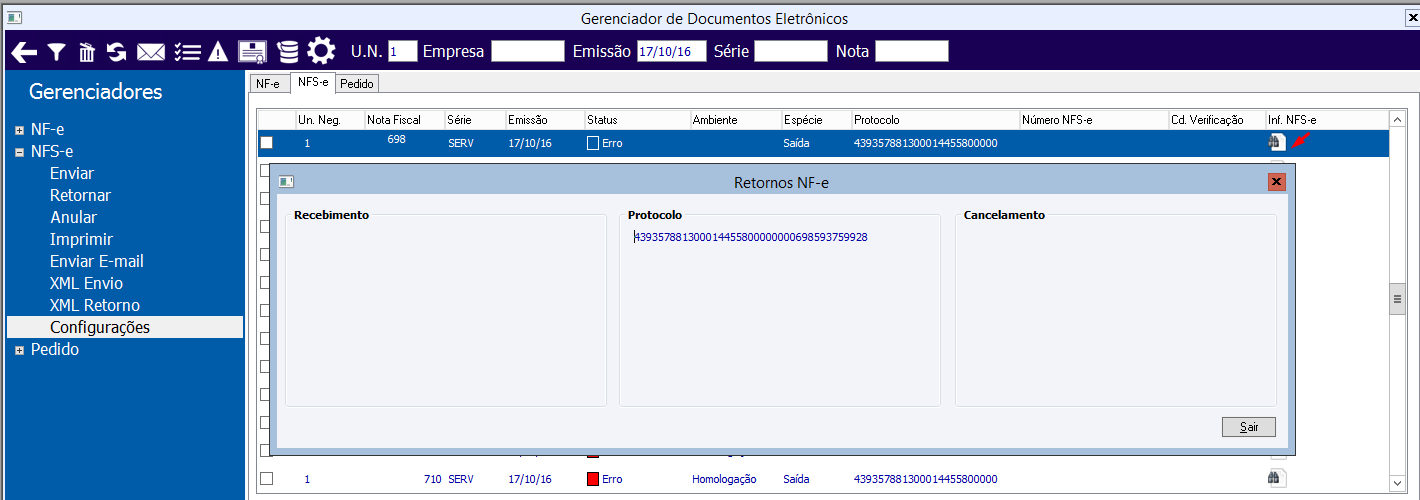Image resolution: width=1420 pixels, height=500 pixels.
Task: Click the Cd. Verificação column header
Action: [x=1216, y=120]
